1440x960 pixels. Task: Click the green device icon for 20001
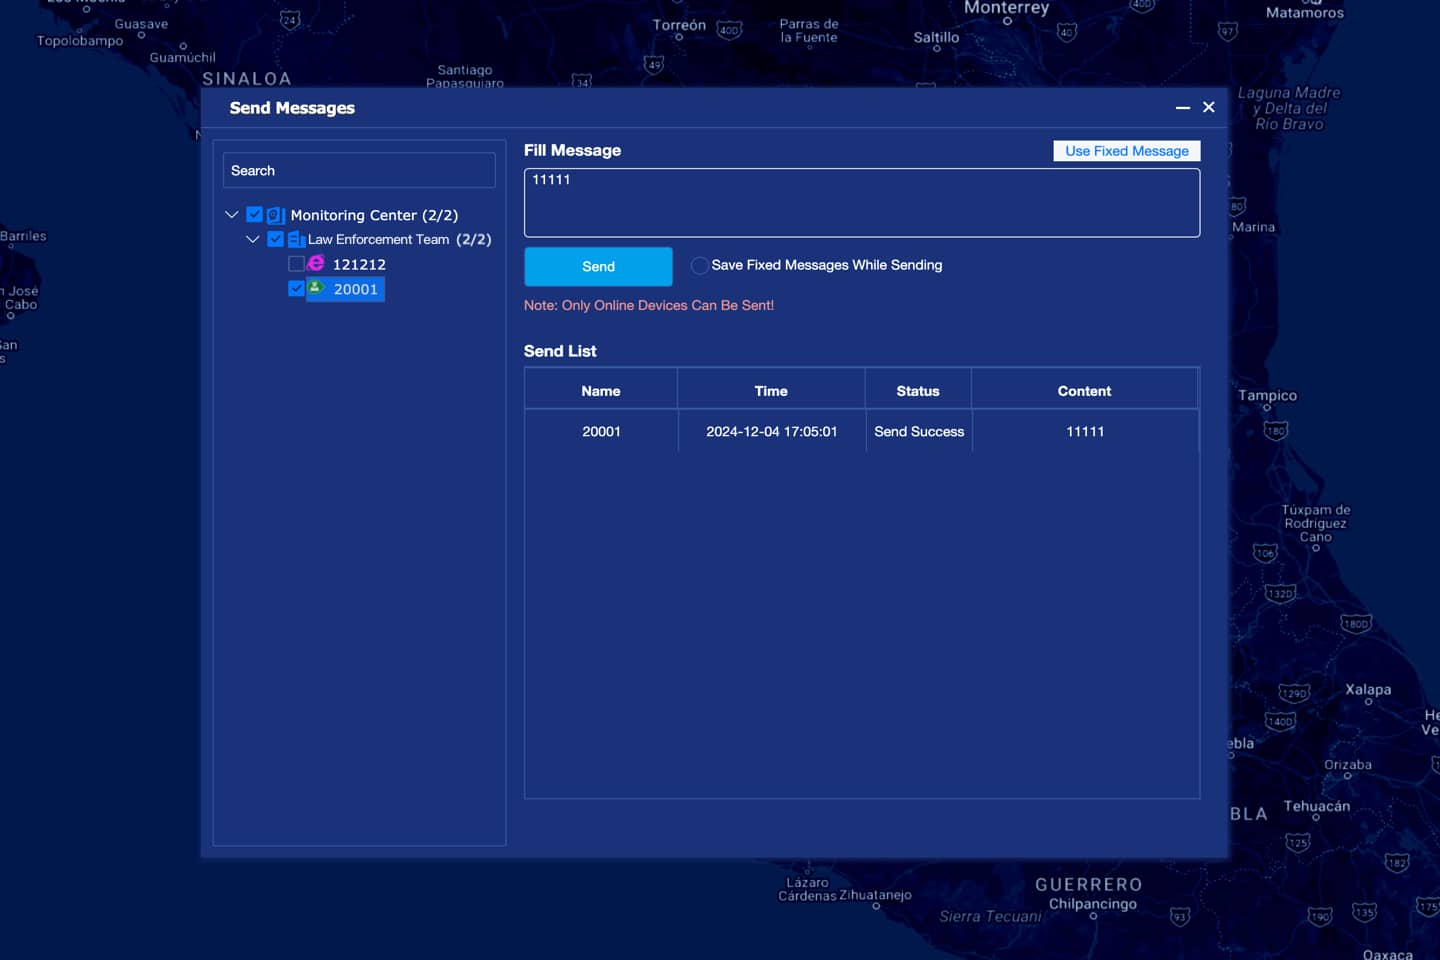[x=316, y=288]
